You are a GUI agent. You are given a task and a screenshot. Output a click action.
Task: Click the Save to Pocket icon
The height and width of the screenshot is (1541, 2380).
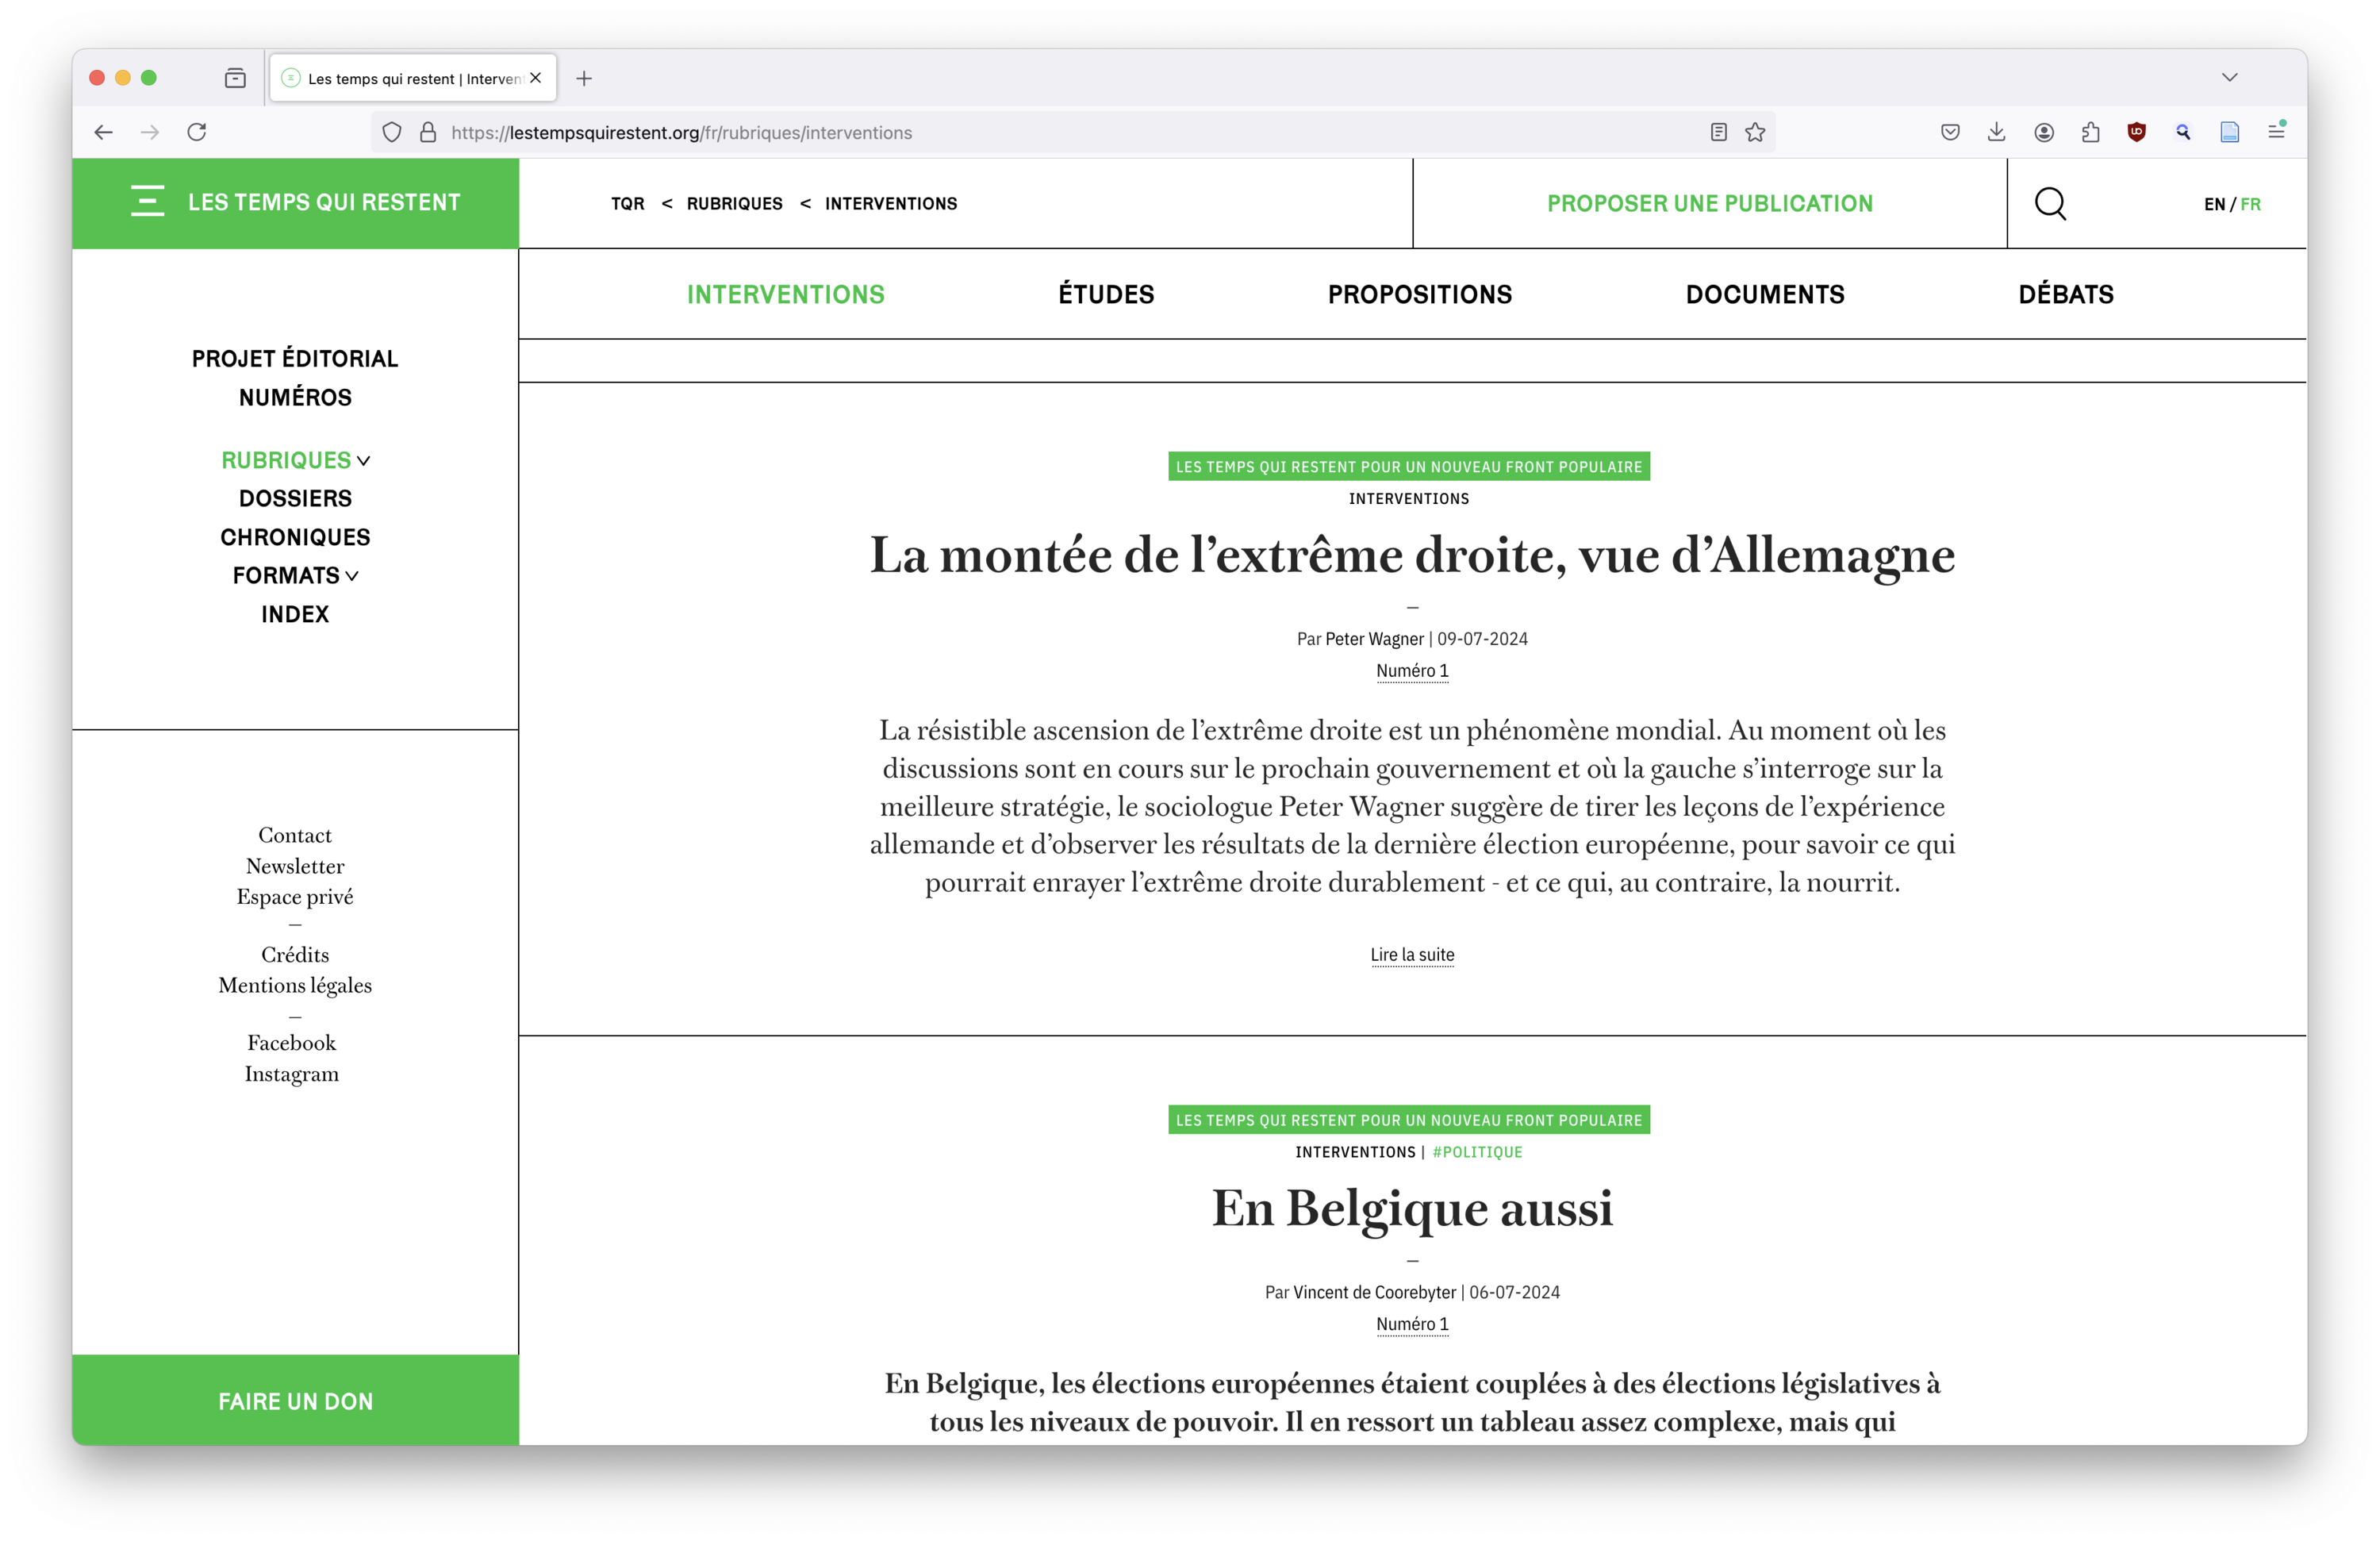coord(1949,132)
